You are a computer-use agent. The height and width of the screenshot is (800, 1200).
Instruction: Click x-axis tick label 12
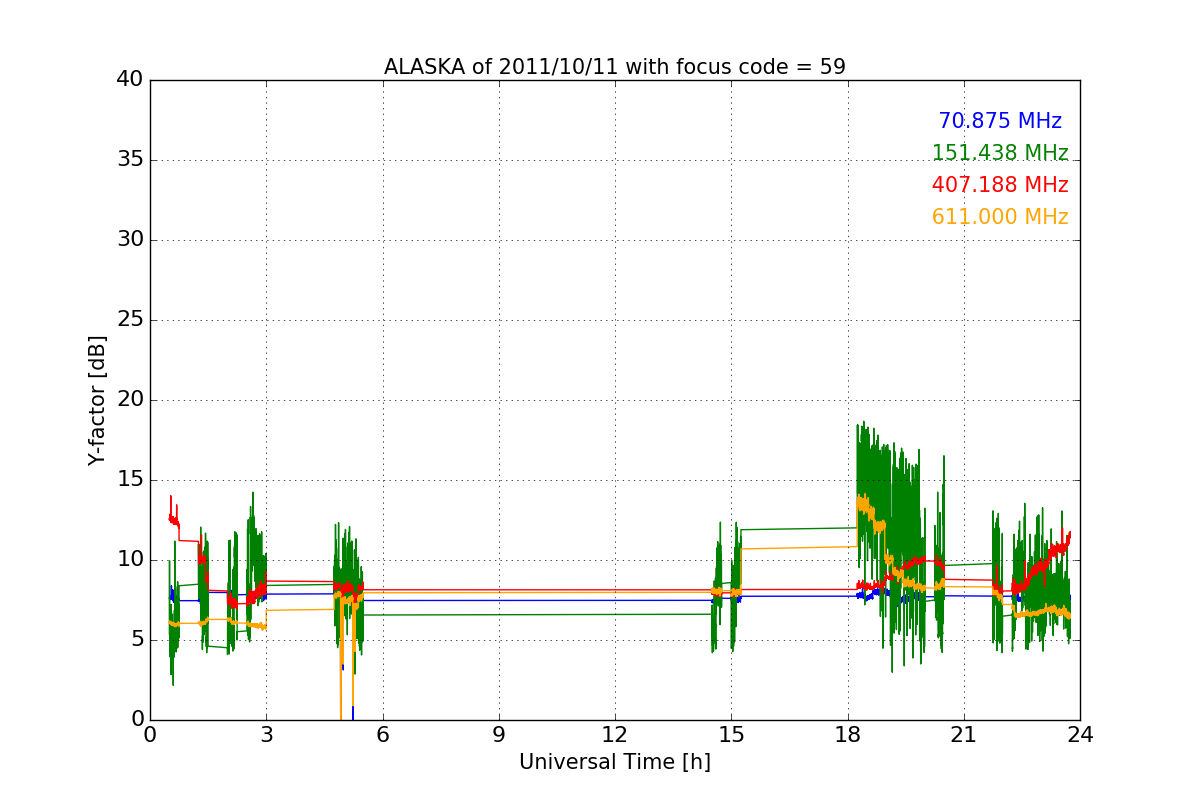(615, 735)
